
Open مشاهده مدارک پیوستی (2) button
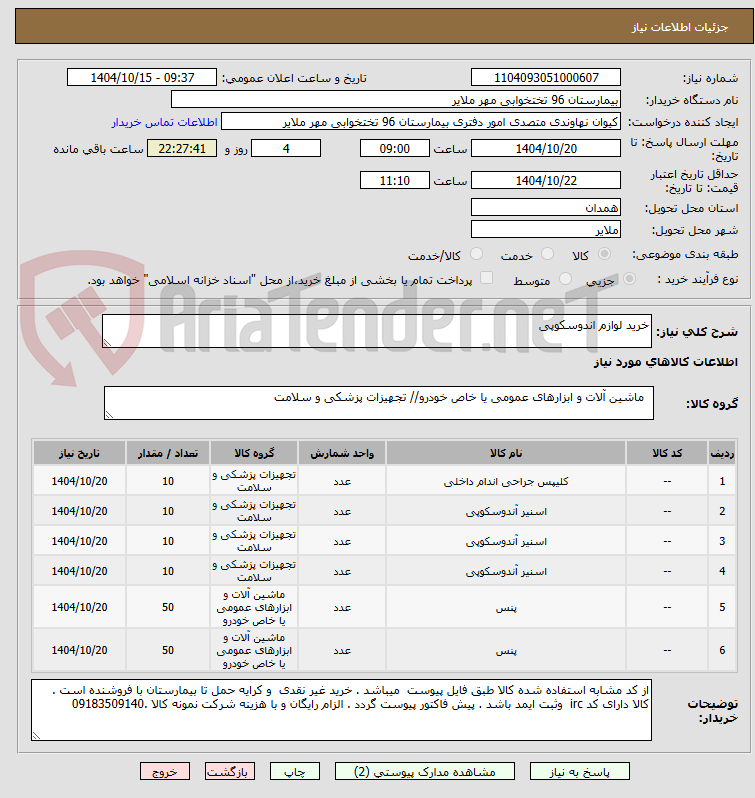coord(425,772)
